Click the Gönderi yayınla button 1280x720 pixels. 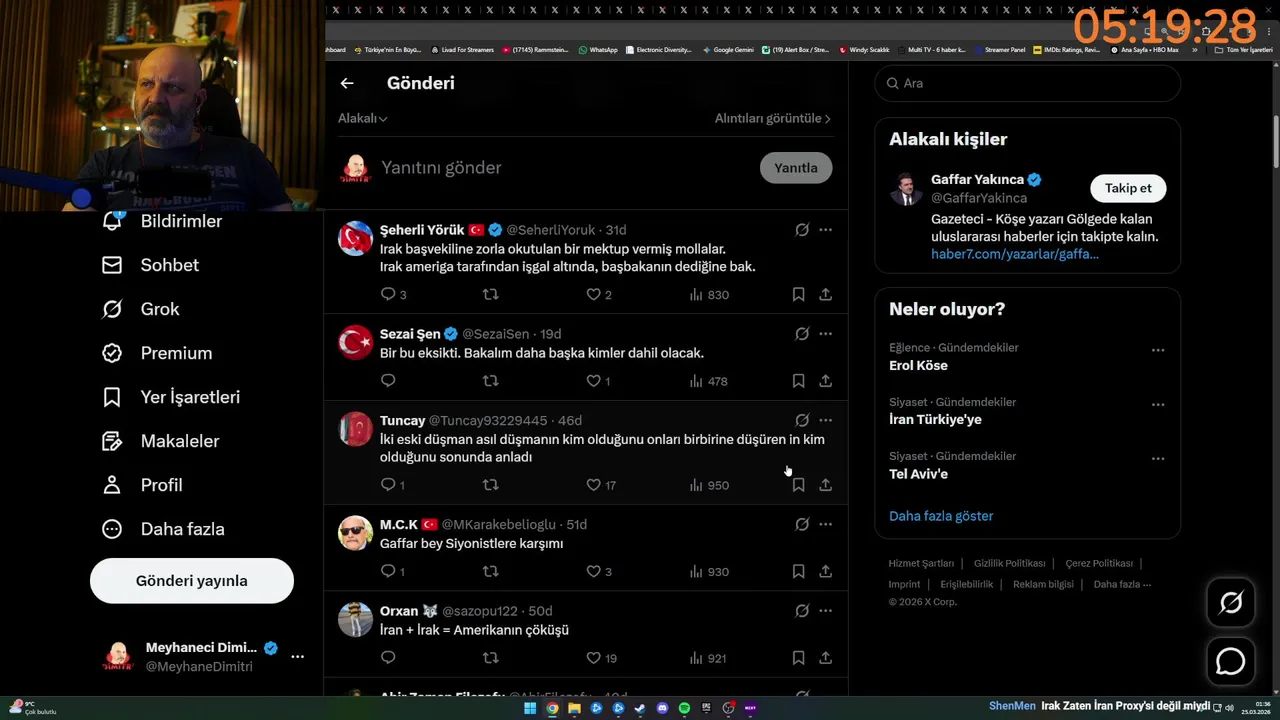(x=192, y=581)
